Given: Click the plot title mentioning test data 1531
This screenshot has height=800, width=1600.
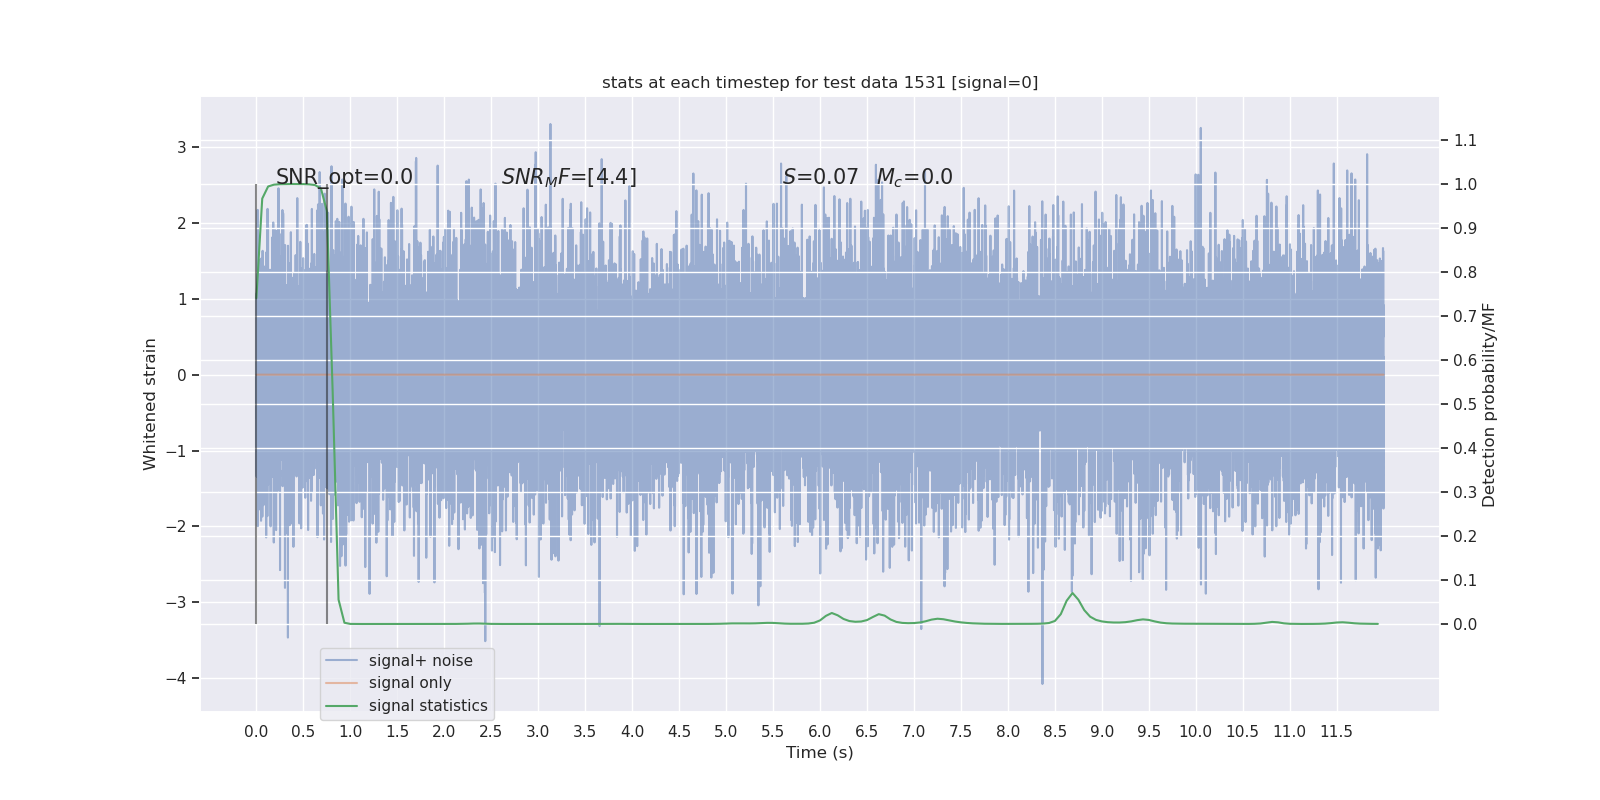Looking at the screenshot, I should pos(820,82).
